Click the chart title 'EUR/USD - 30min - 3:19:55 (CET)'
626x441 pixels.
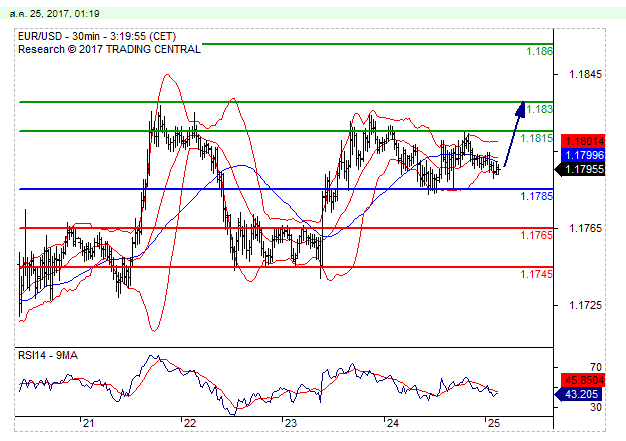(x=97, y=36)
